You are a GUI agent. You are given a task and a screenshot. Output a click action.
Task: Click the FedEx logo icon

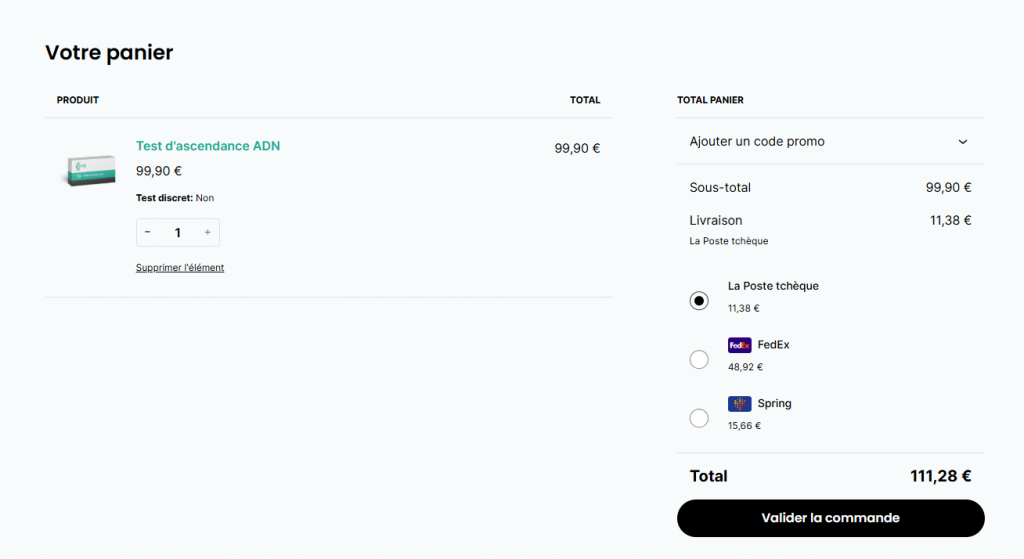pos(739,345)
